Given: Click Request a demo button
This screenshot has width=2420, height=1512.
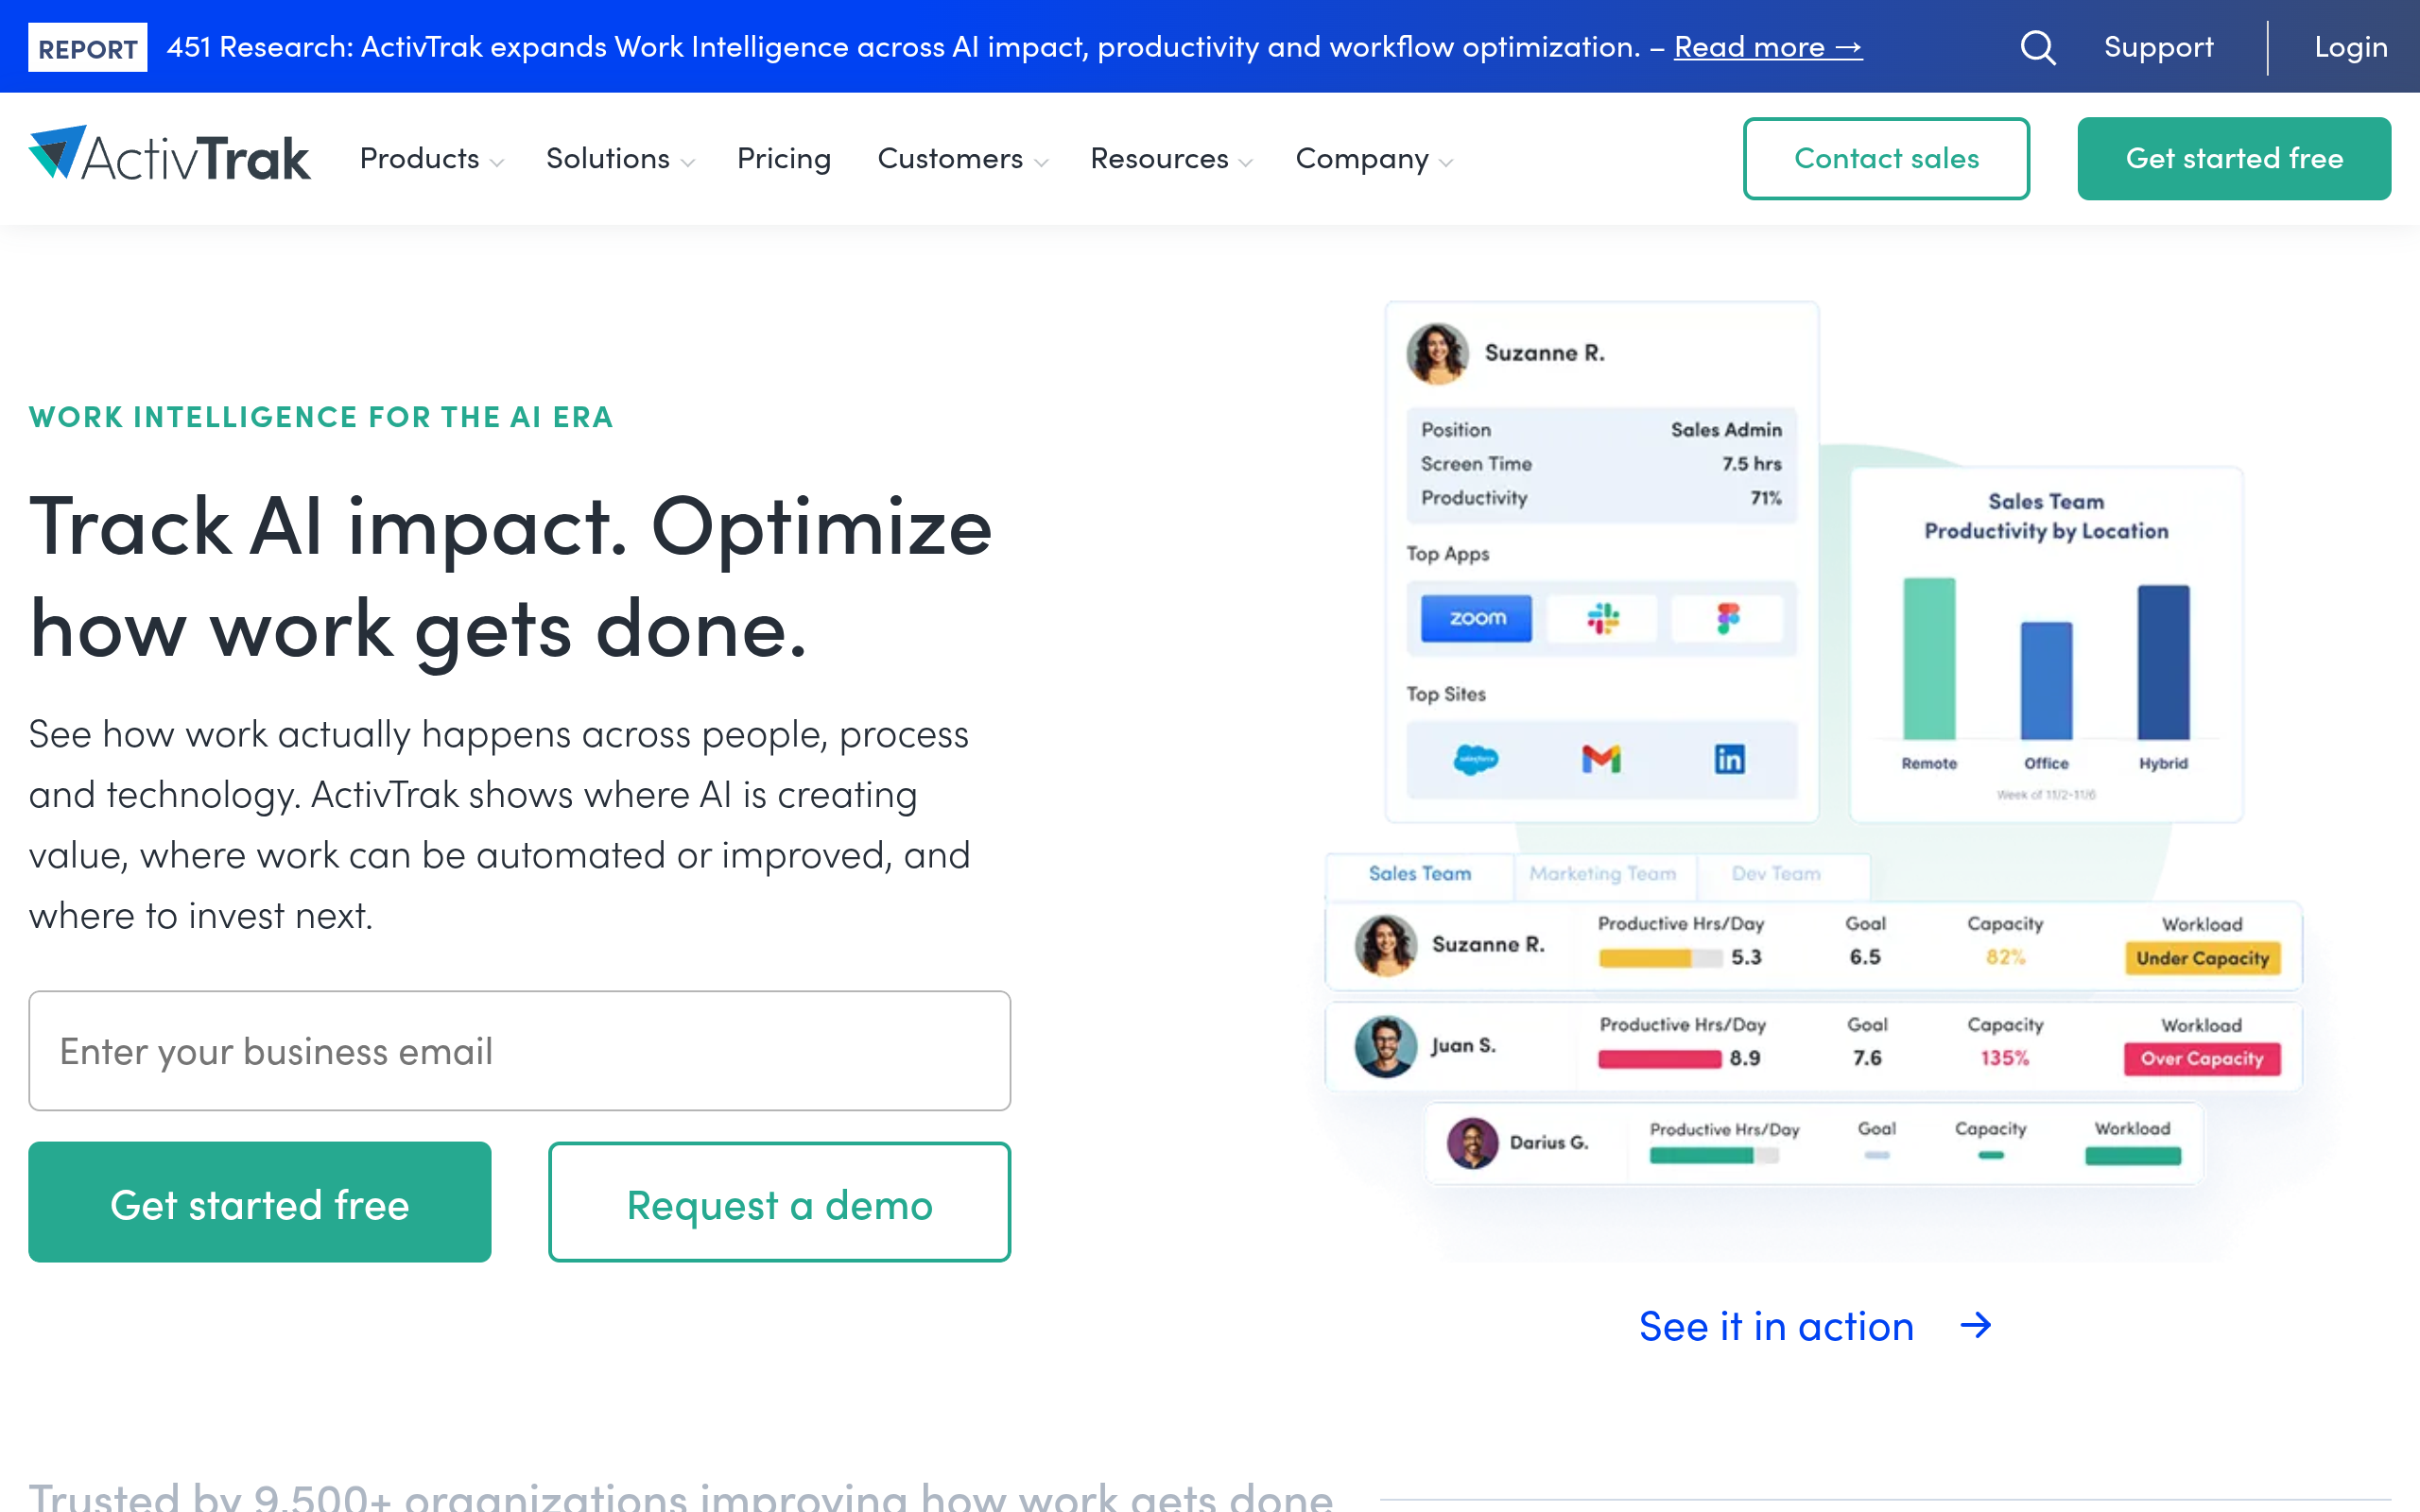Looking at the screenshot, I should (779, 1202).
